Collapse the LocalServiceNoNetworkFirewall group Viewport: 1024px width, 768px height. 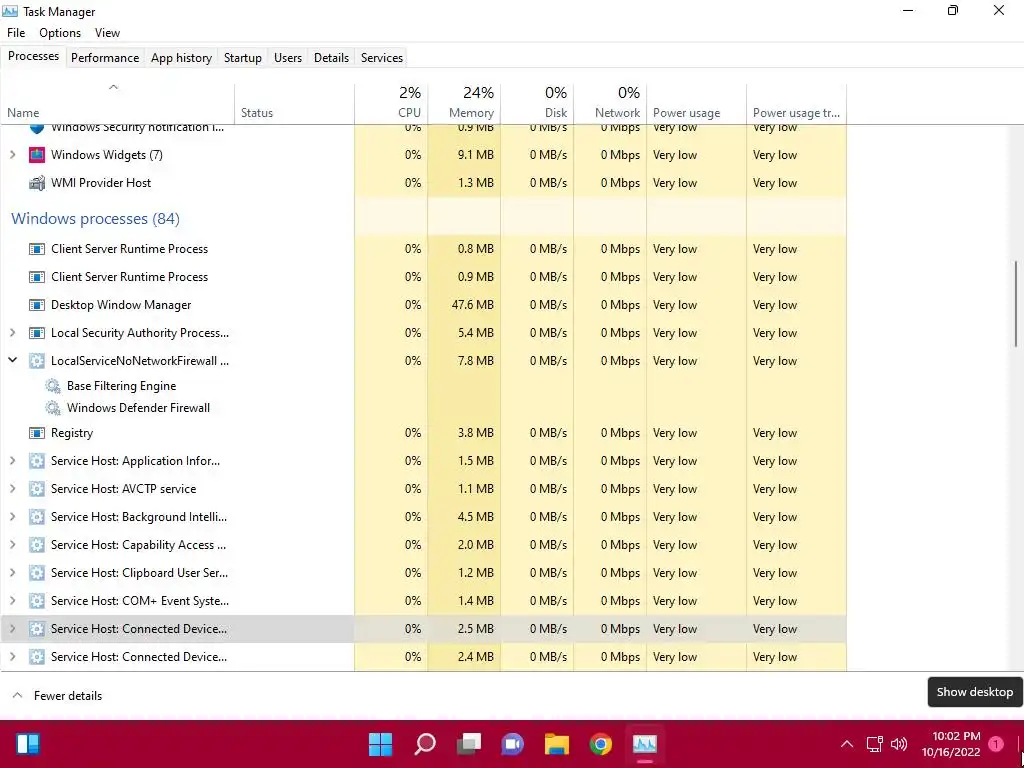click(x=12, y=360)
